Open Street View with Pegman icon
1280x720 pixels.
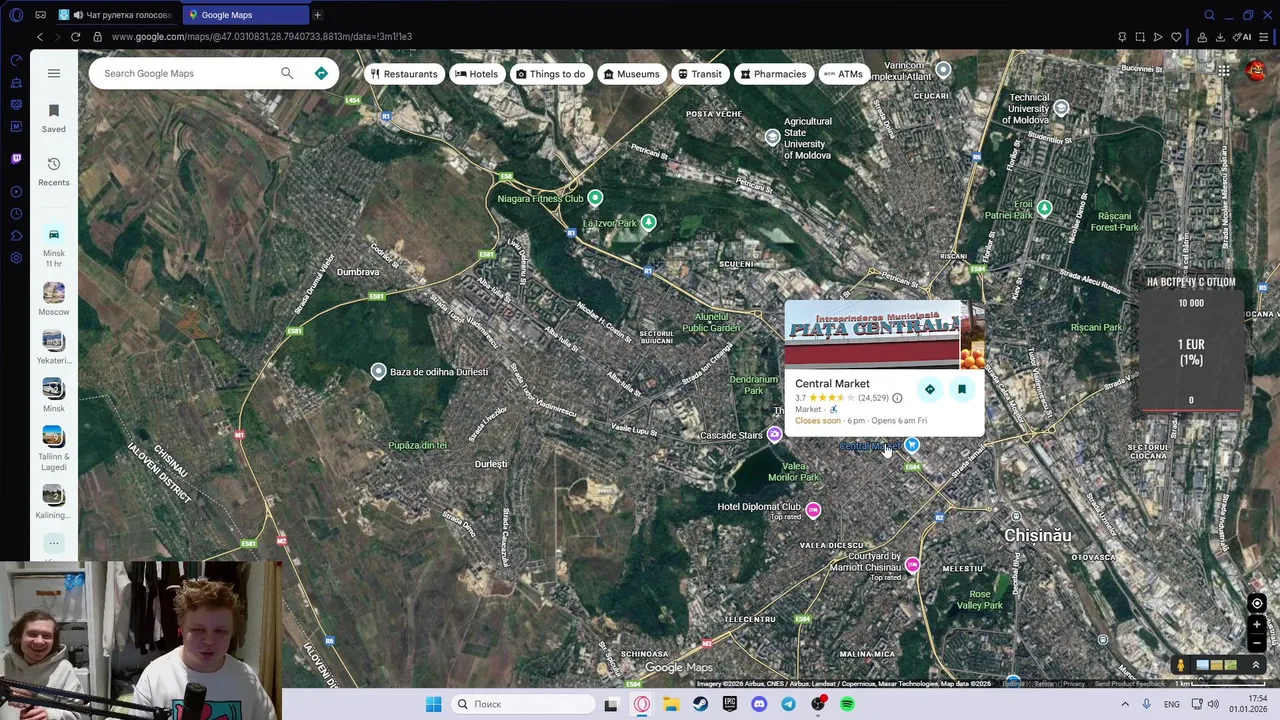[1180, 665]
